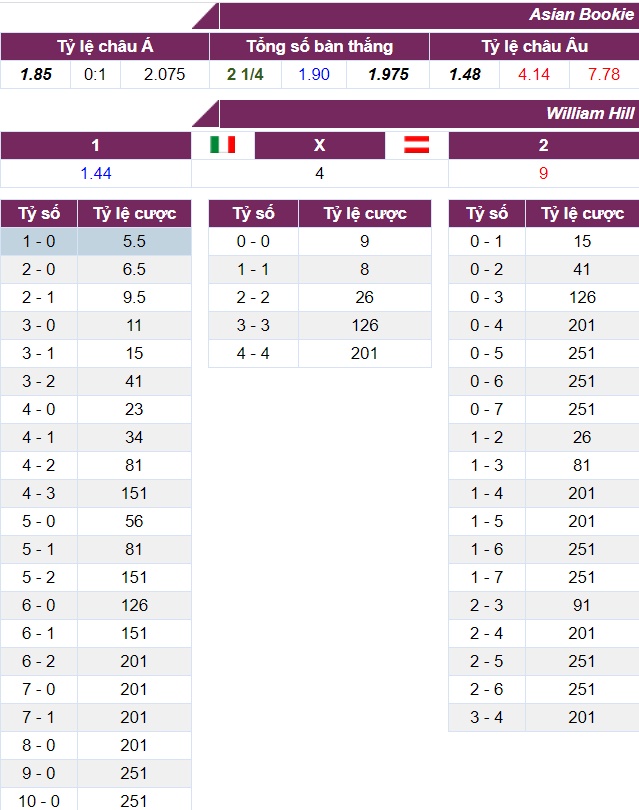The width and height of the screenshot is (639, 810).
Task: Select the 0 - 0 draw score cell
Action: (x=253, y=241)
